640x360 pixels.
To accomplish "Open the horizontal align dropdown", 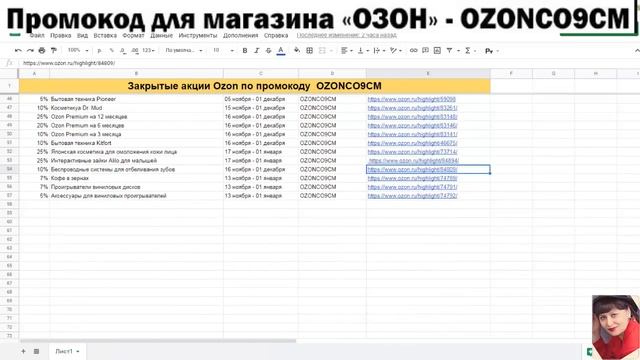I will tap(347, 51).
